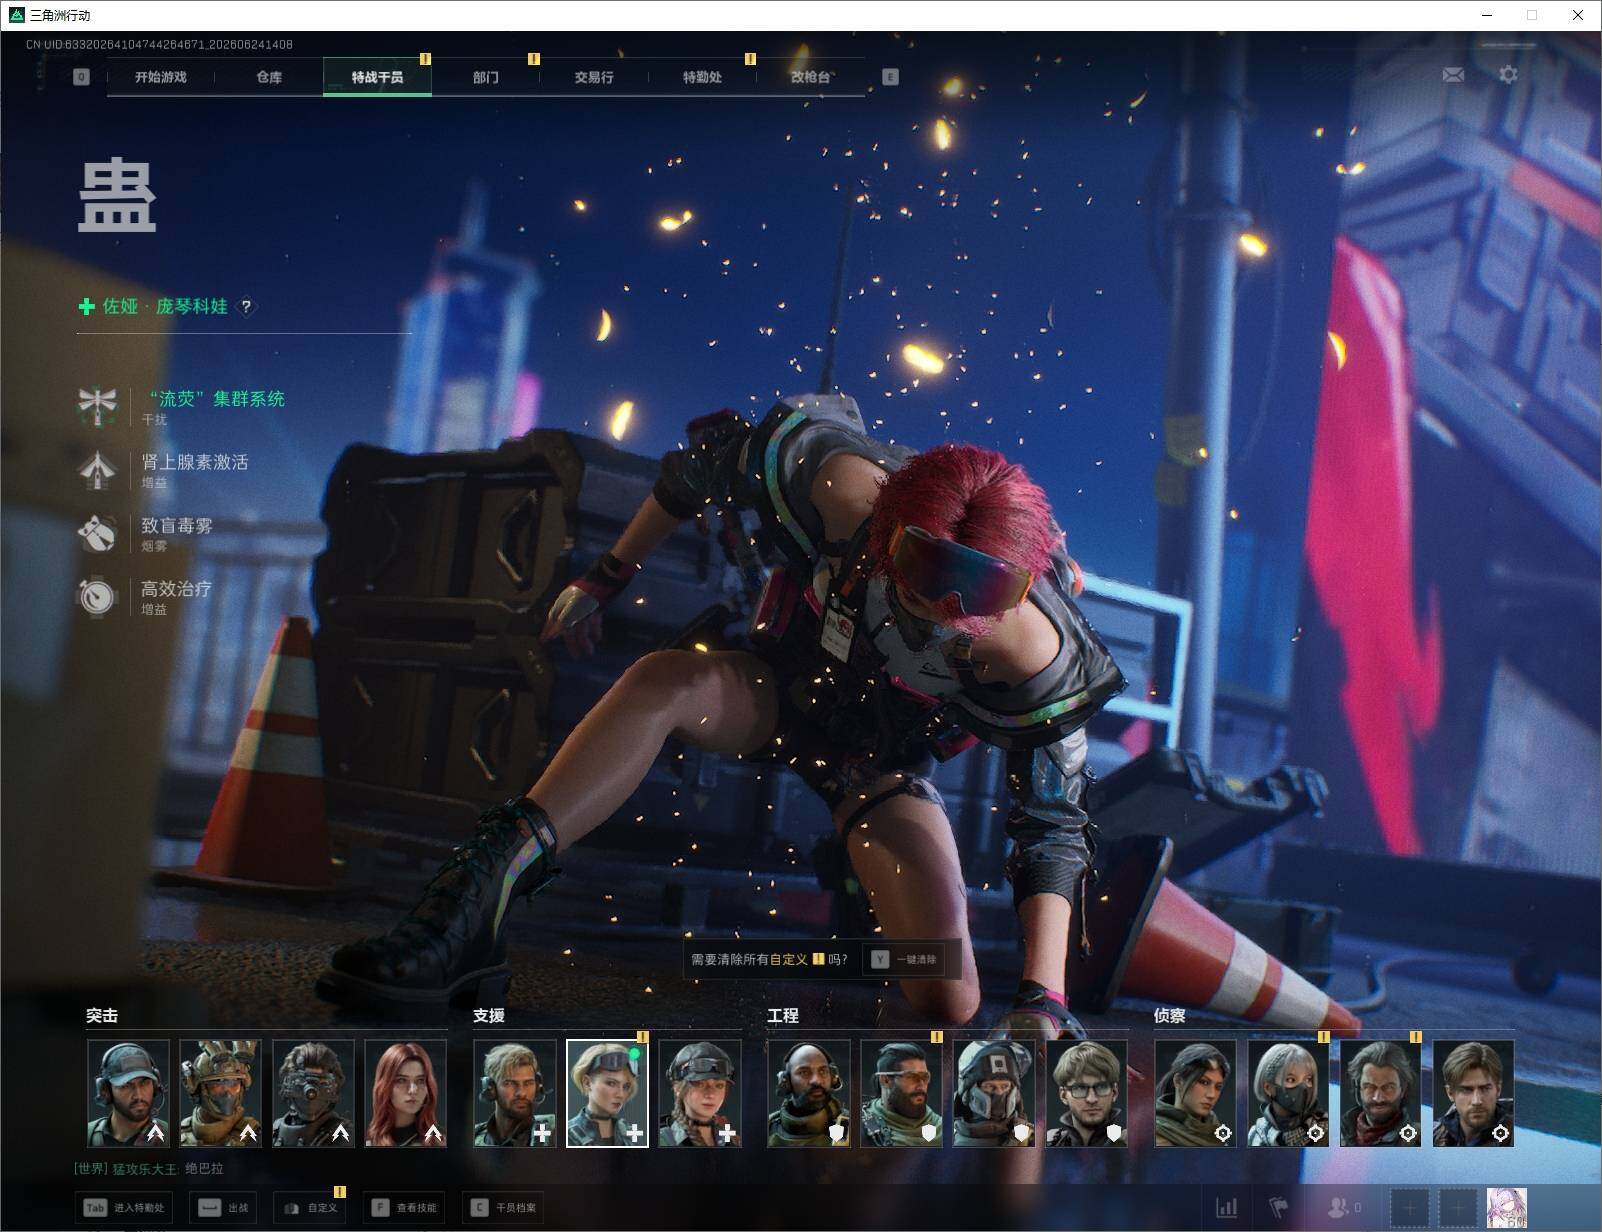This screenshot has height=1232, width=1602.
Task: Select the 特战干员 tab
Action: [377, 77]
